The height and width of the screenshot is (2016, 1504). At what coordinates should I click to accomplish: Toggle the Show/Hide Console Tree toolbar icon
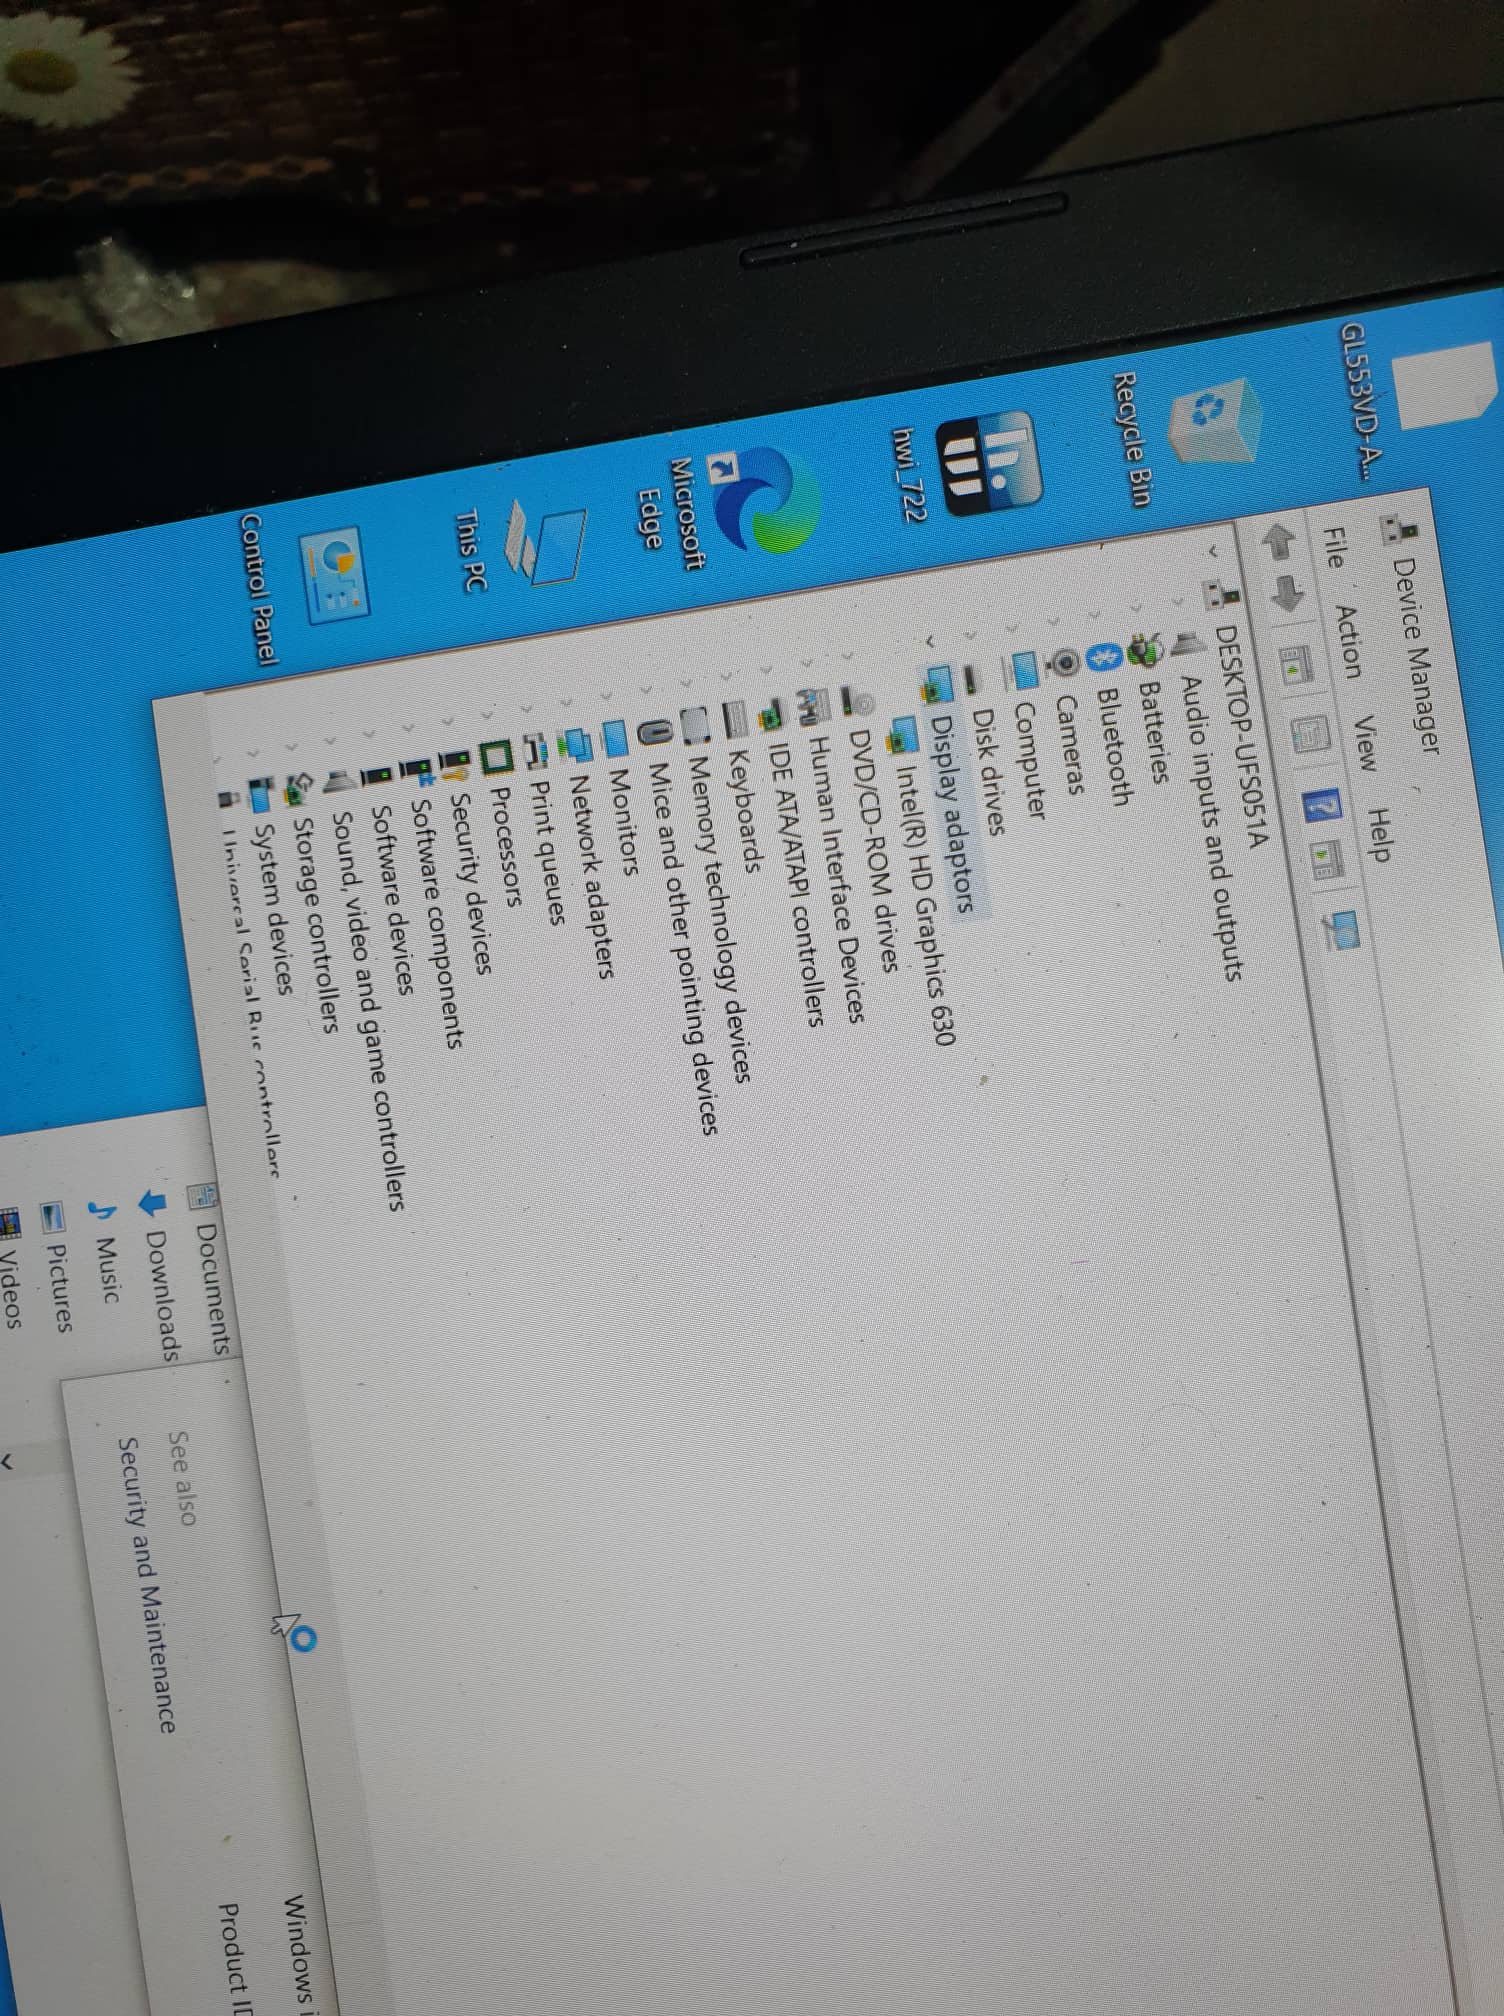point(1296,663)
